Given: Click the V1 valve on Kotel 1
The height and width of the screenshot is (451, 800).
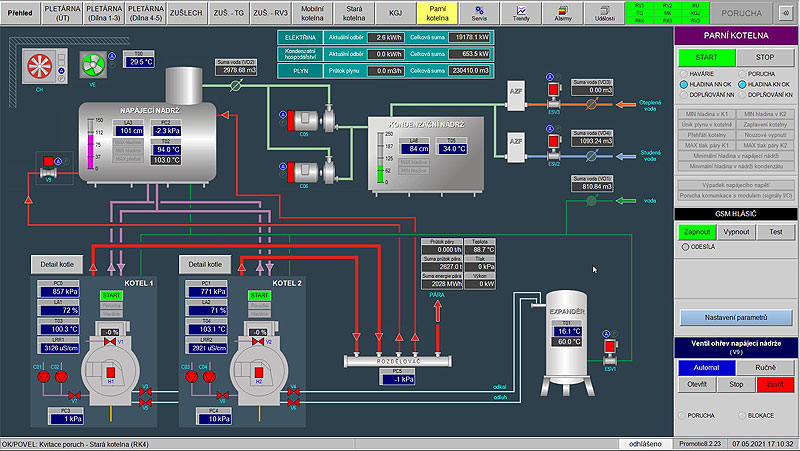Looking at the screenshot, I should point(110,341).
